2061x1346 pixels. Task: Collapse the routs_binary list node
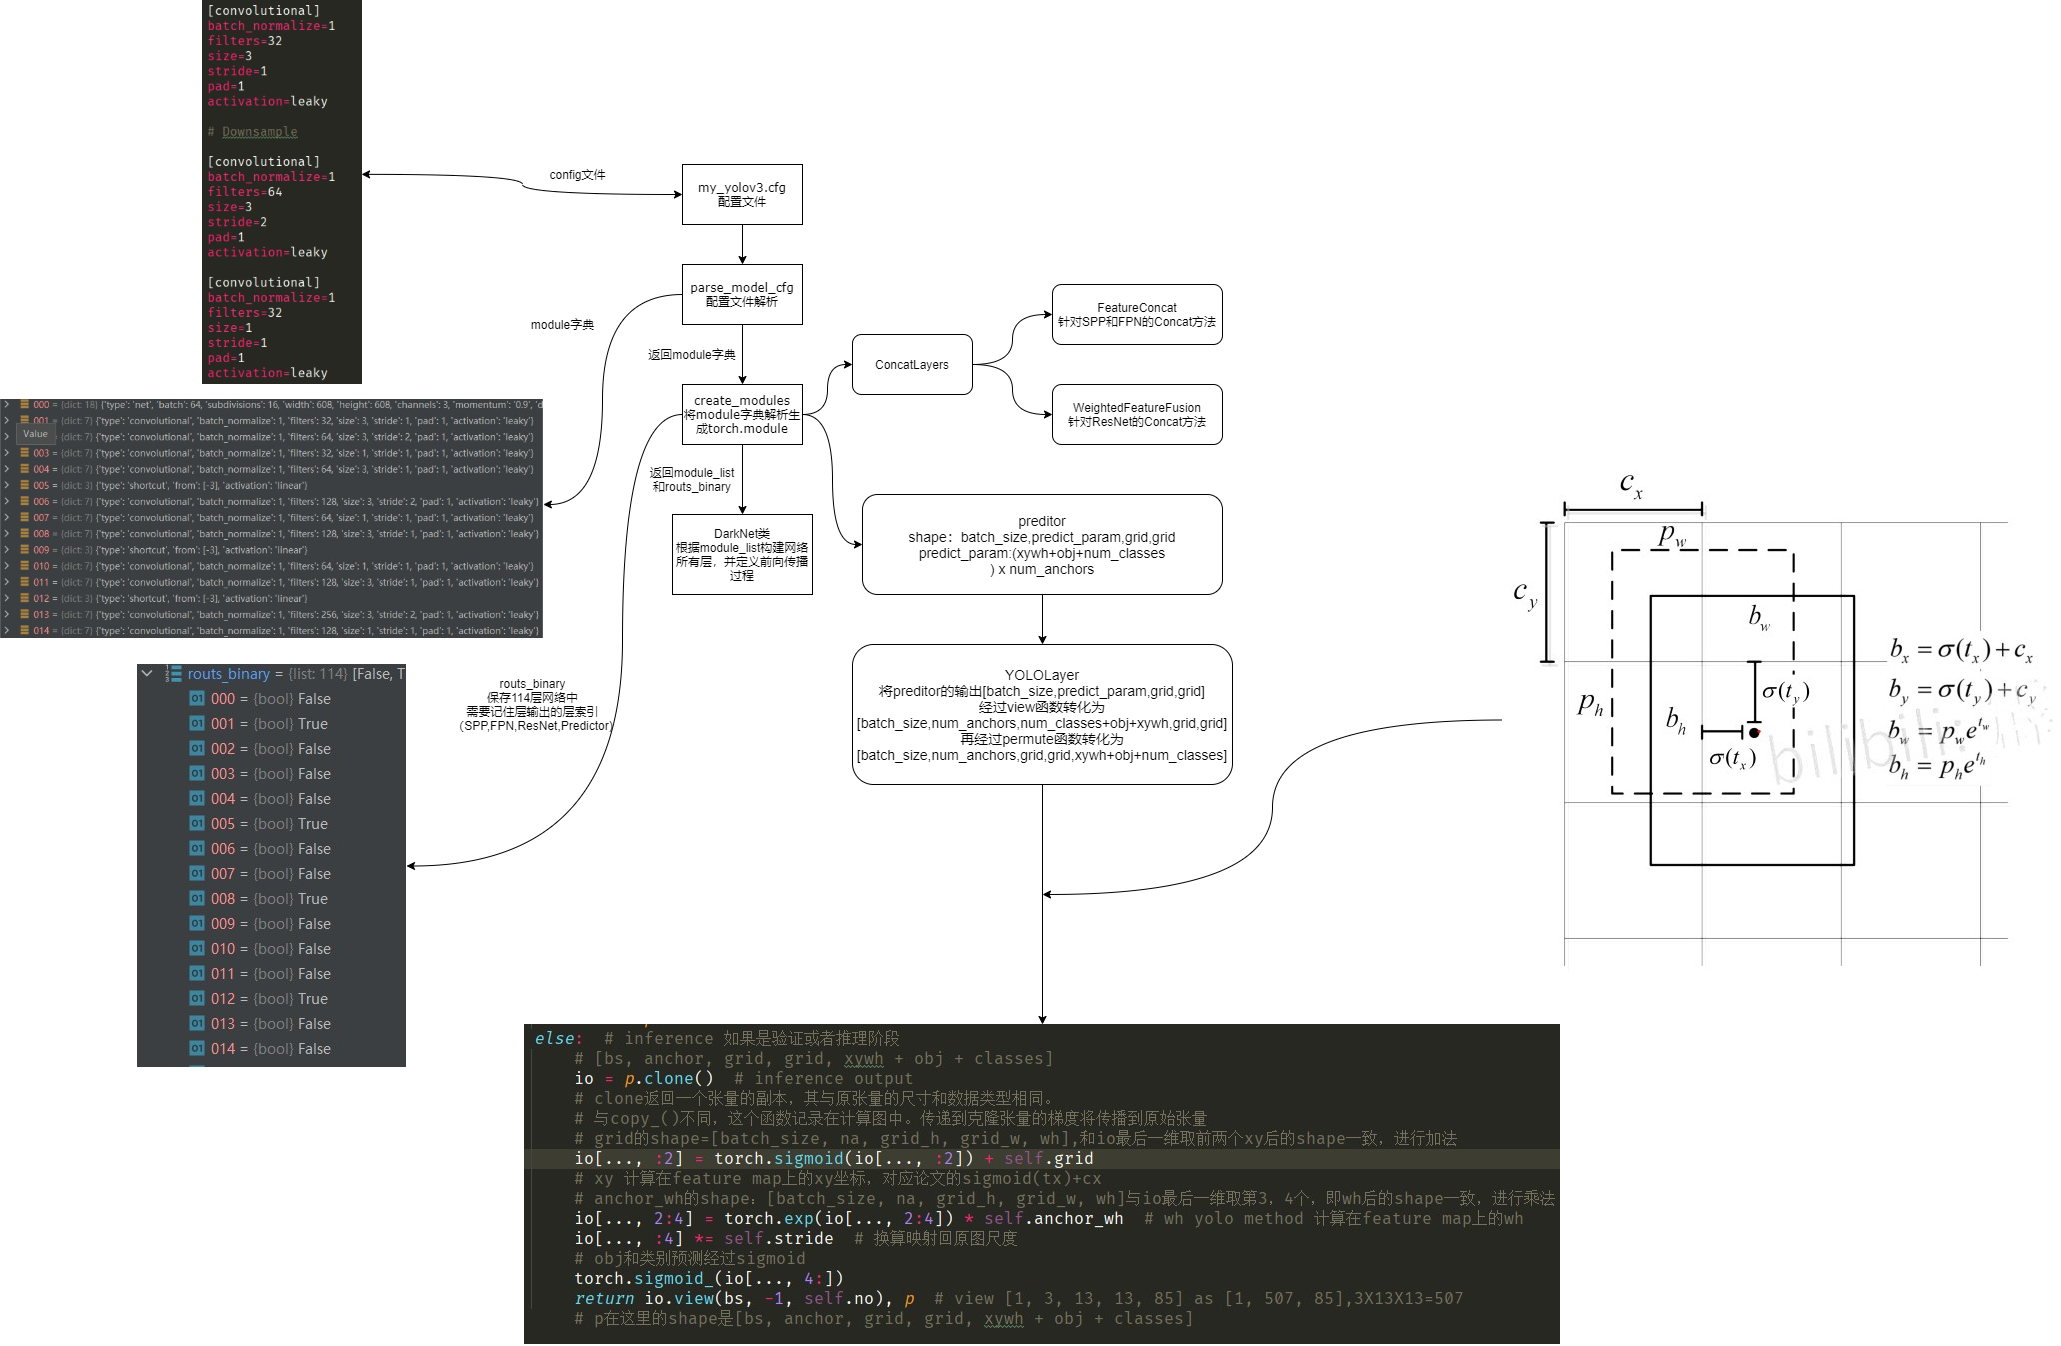click(148, 674)
